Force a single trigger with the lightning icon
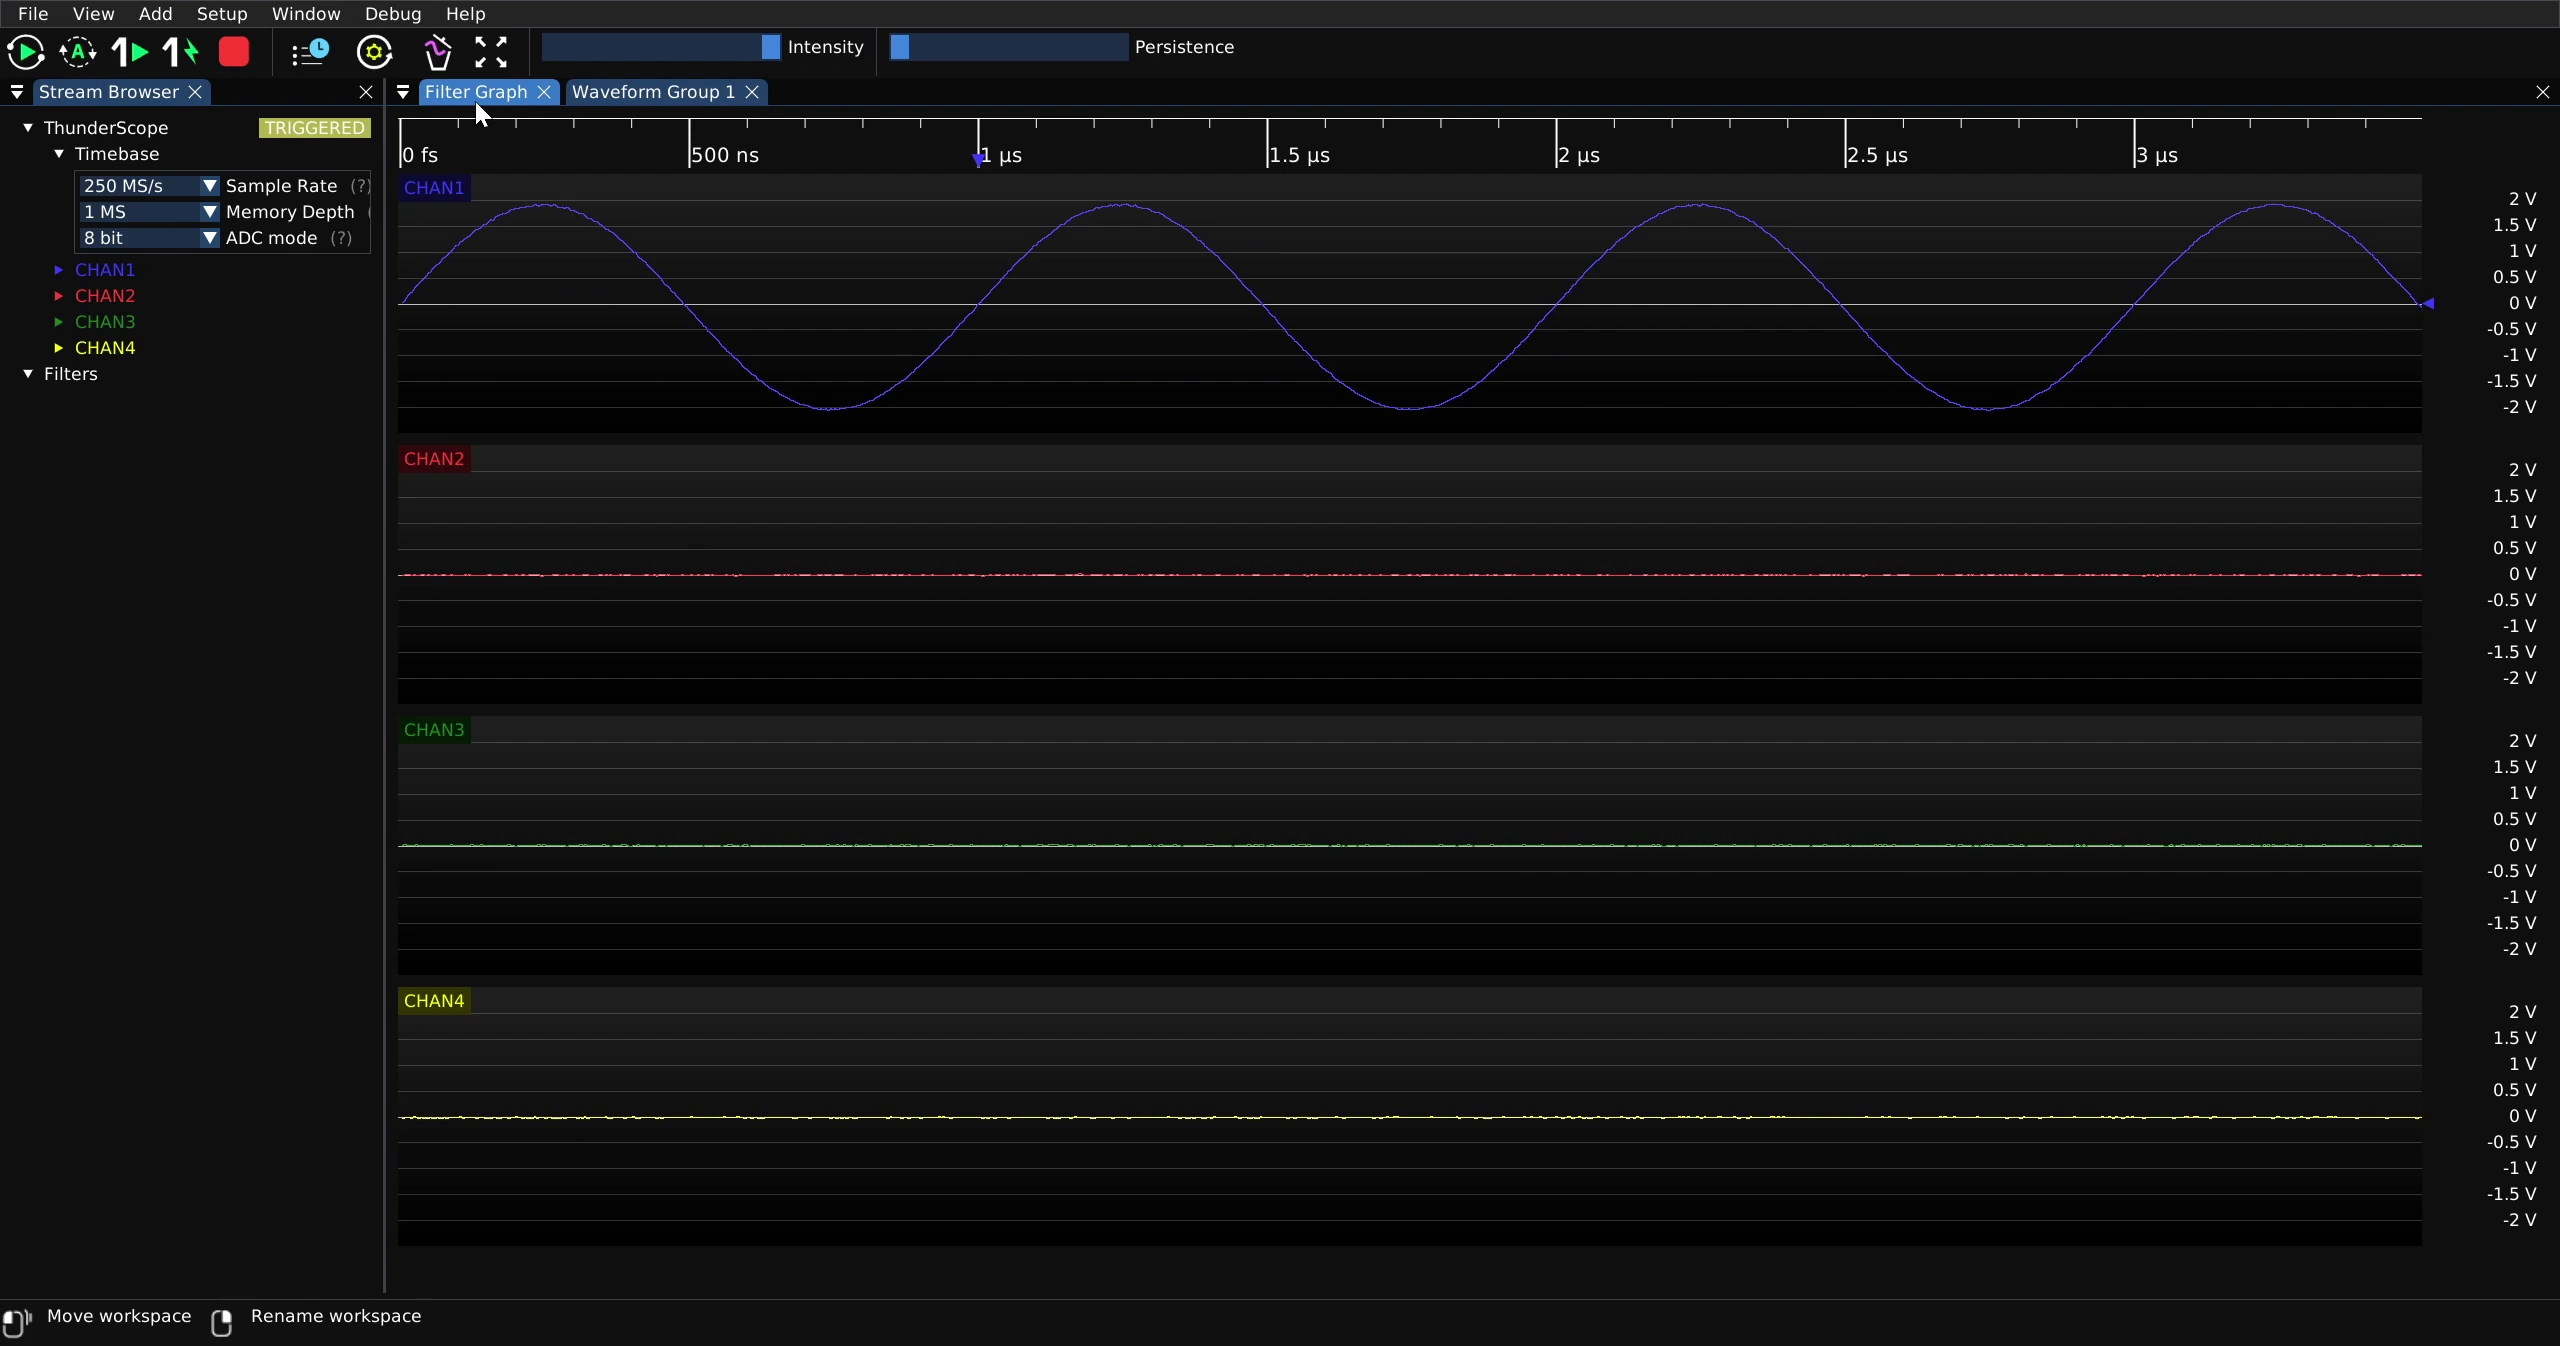 tap(181, 52)
